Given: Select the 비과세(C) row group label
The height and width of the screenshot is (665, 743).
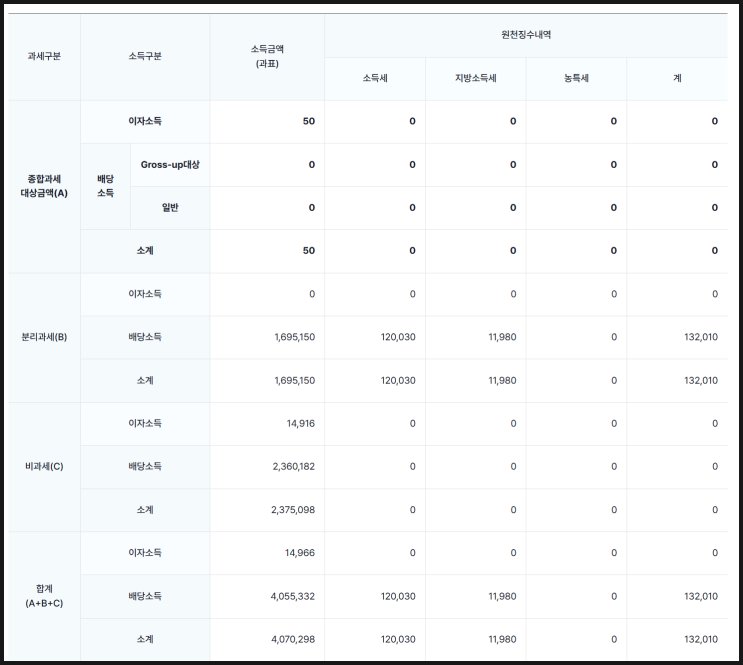Looking at the screenshot, I should (x=44, y=466).
